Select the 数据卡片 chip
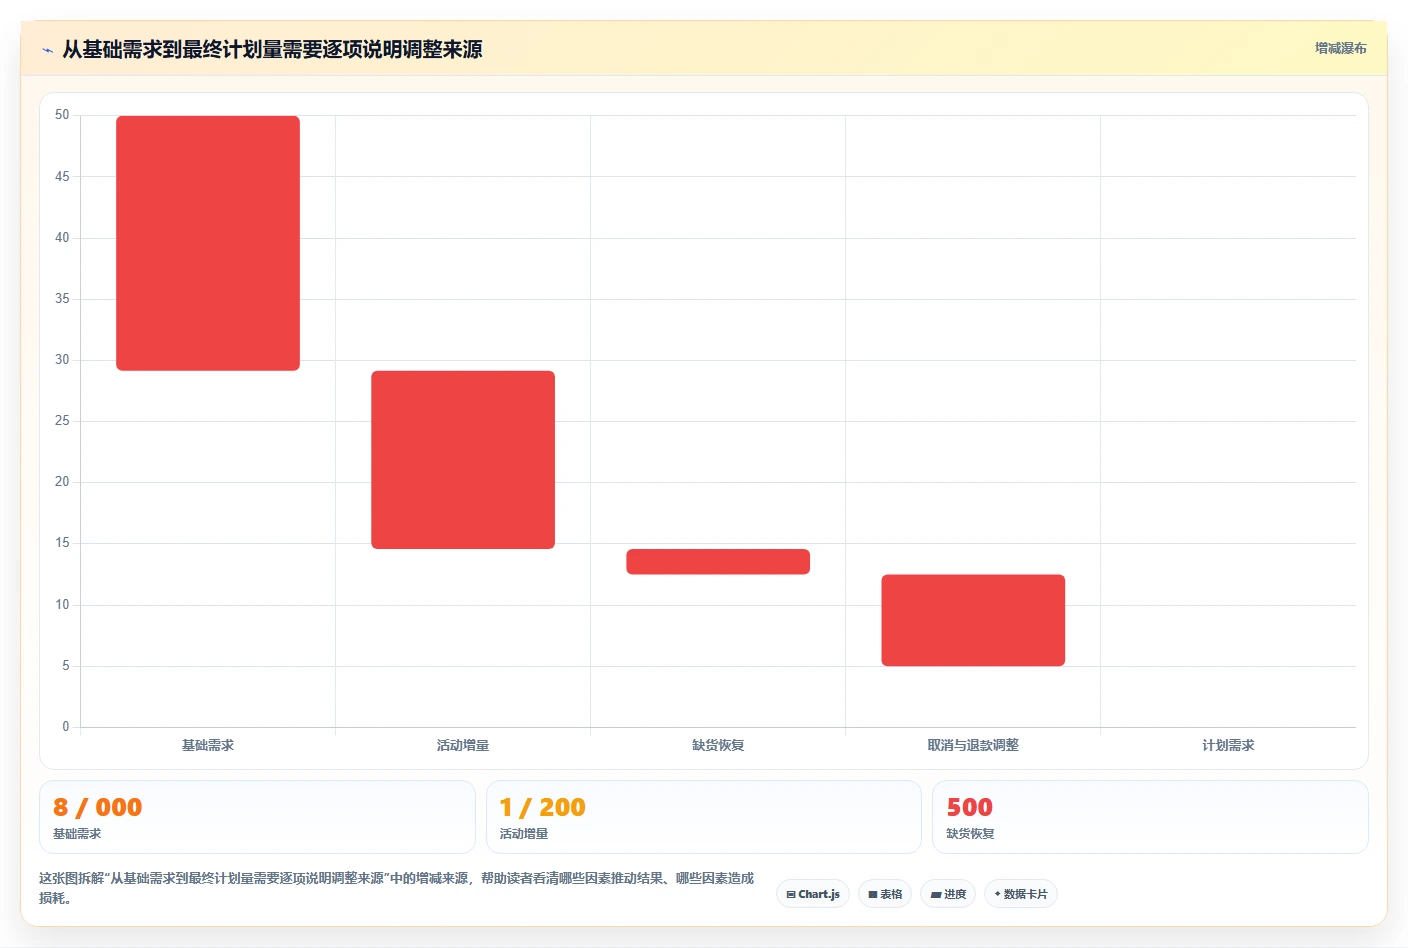 point(1021,894)
